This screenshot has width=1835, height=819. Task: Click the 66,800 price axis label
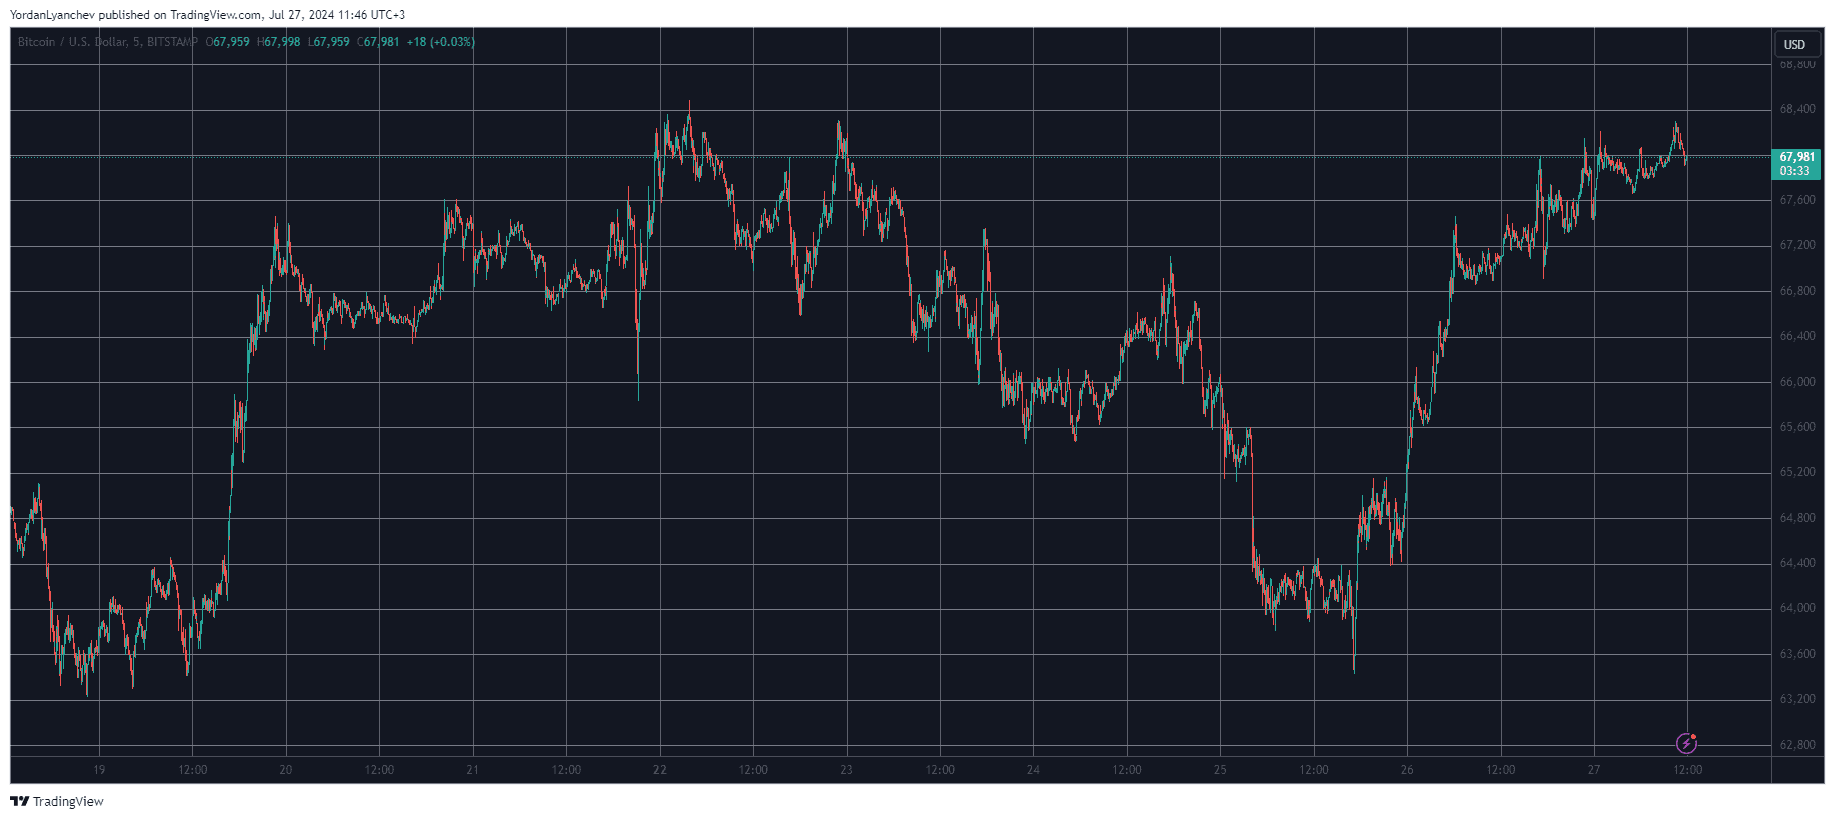pyautogui.click(x=1797, y=291)
